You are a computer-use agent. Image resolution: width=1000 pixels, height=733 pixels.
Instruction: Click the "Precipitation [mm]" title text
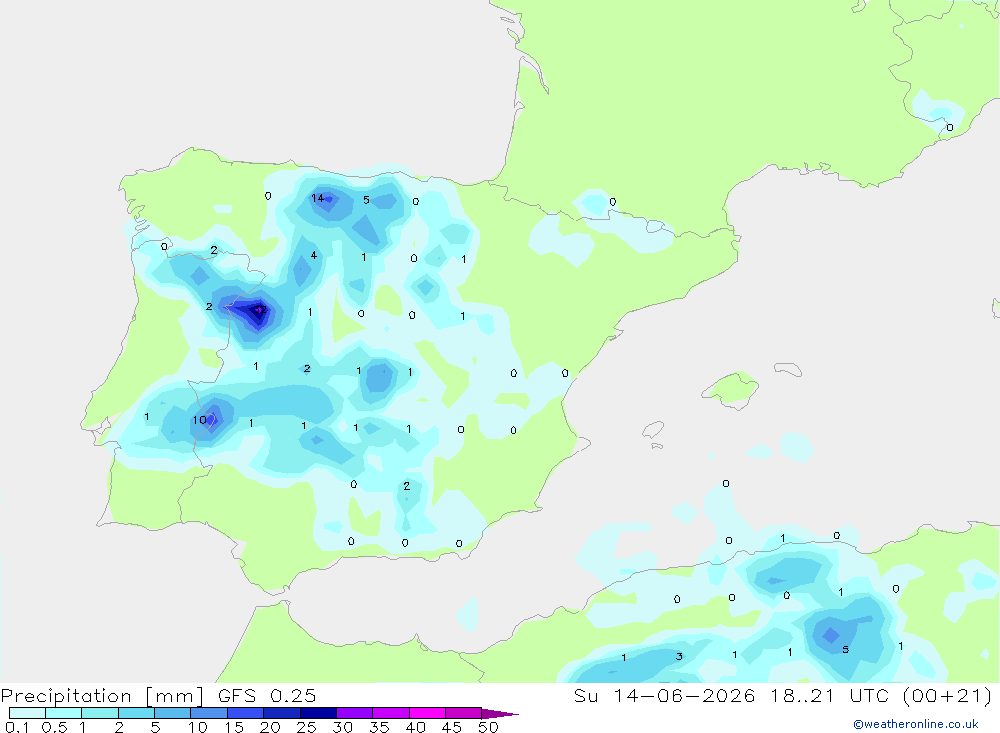[103, 696]
